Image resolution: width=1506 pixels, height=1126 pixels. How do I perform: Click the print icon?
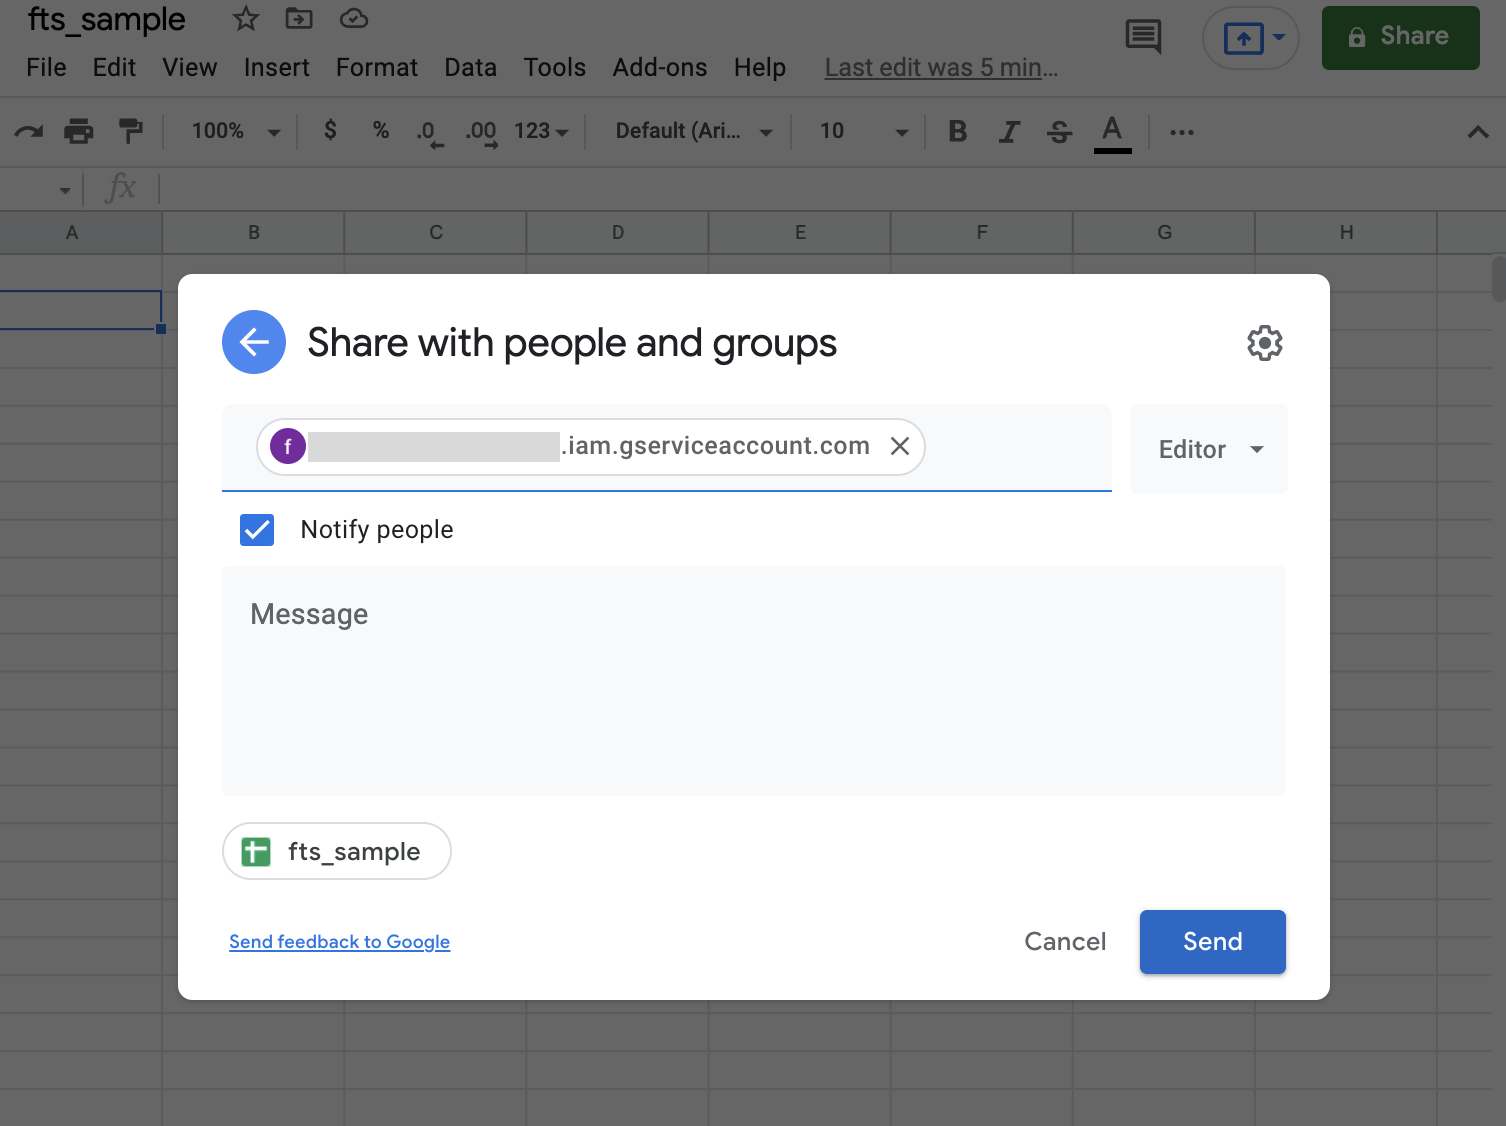coord(78,131)
